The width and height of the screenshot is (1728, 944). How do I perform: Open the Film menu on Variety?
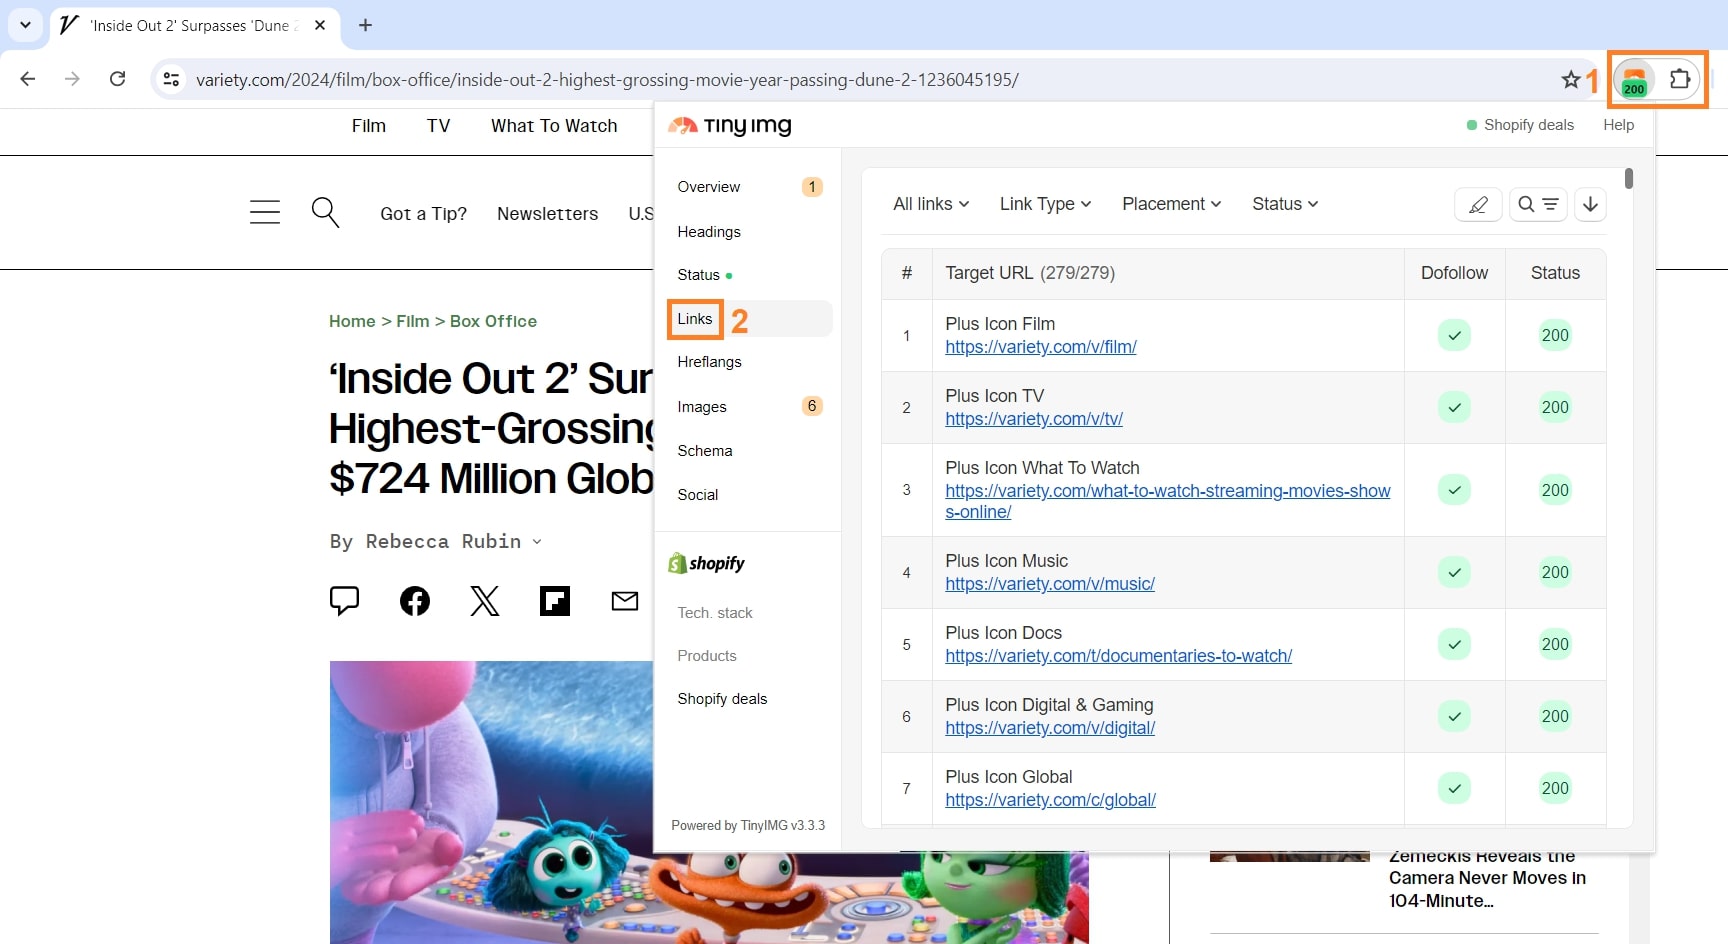click(x=368, y=126)
